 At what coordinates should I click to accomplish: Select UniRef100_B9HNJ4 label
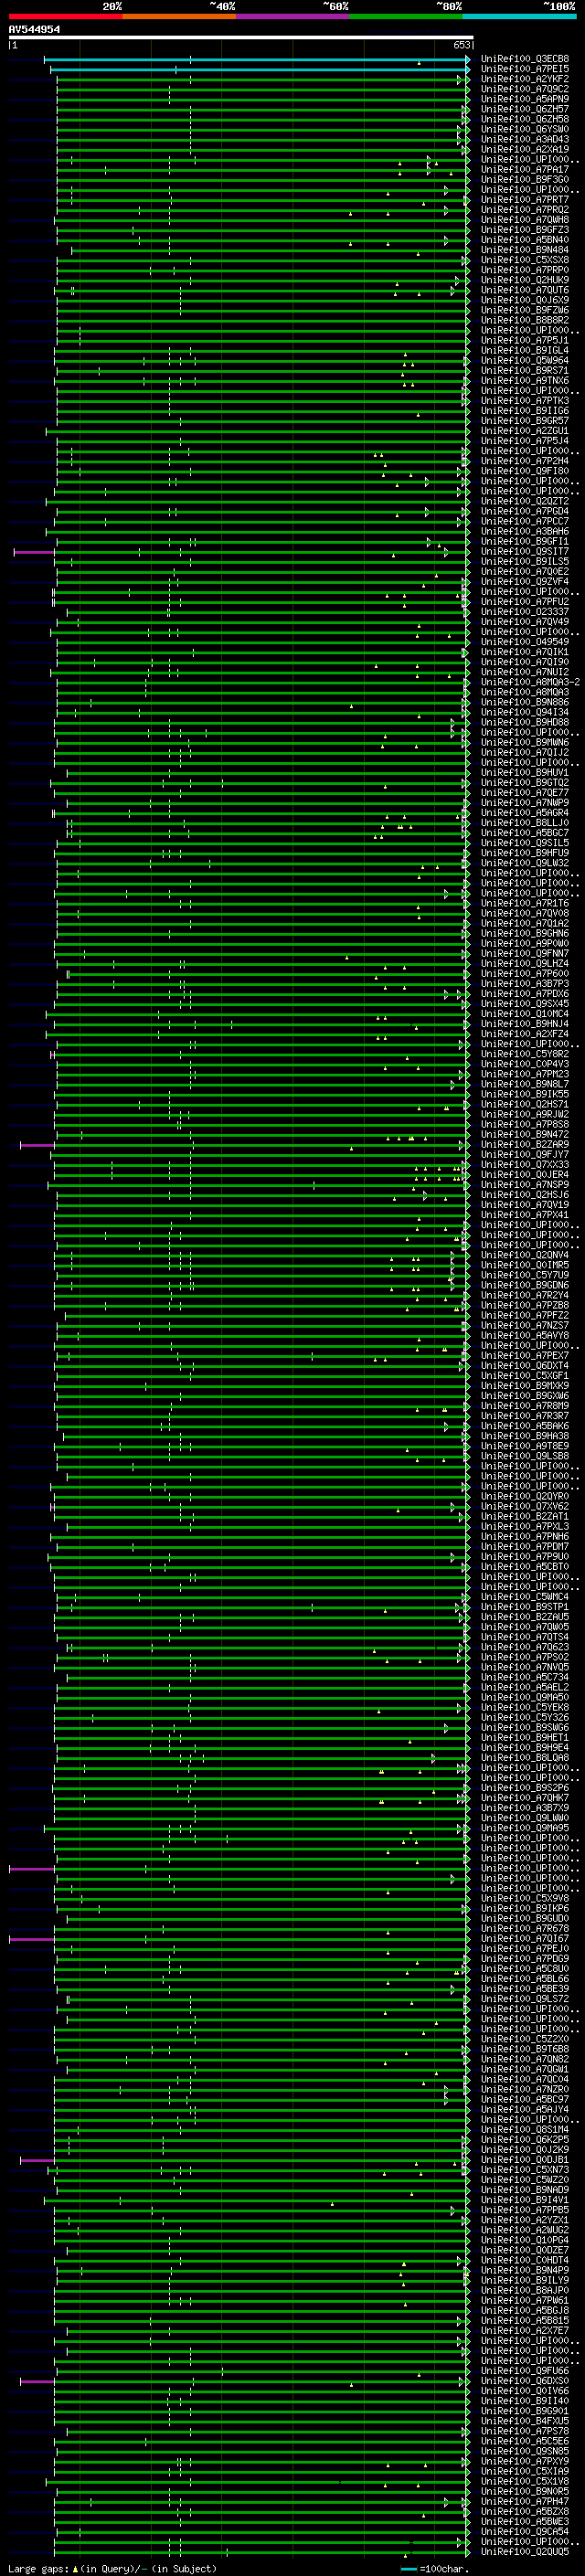[x=525, y=1024]
